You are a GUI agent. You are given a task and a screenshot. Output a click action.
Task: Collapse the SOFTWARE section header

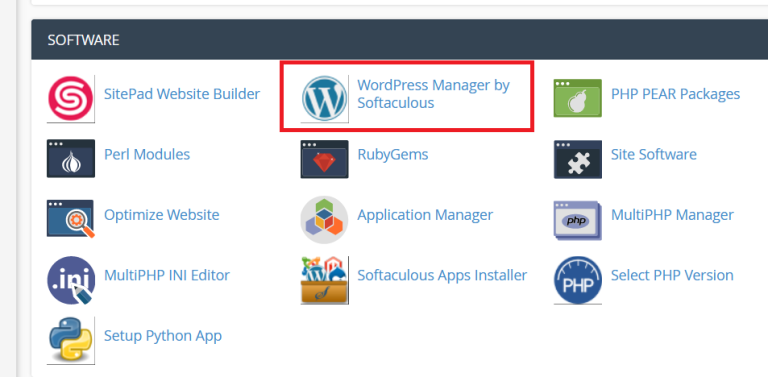coord(399,40)
